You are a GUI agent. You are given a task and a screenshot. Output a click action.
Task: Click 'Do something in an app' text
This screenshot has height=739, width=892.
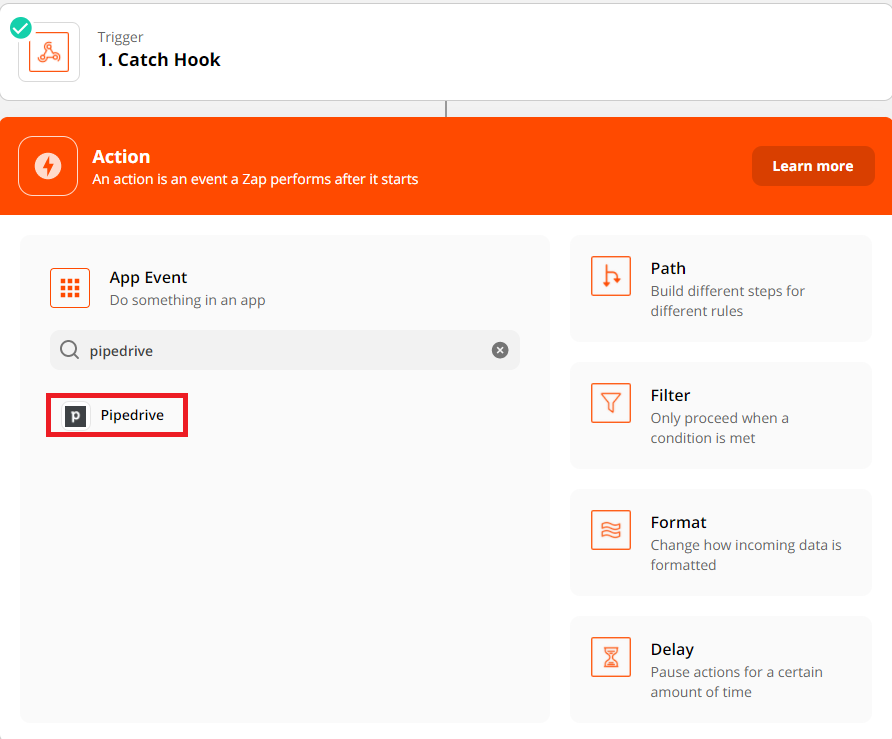click(187, 300)
